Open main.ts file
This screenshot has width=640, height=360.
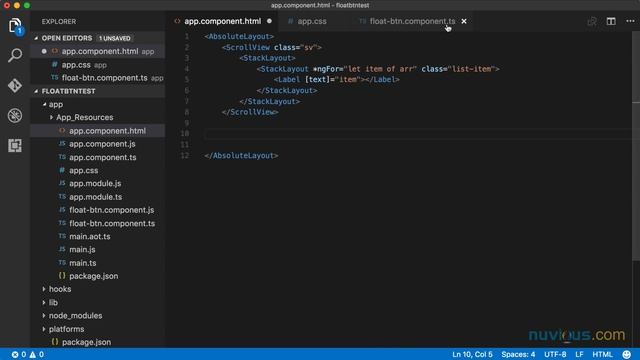coord(98,263)
